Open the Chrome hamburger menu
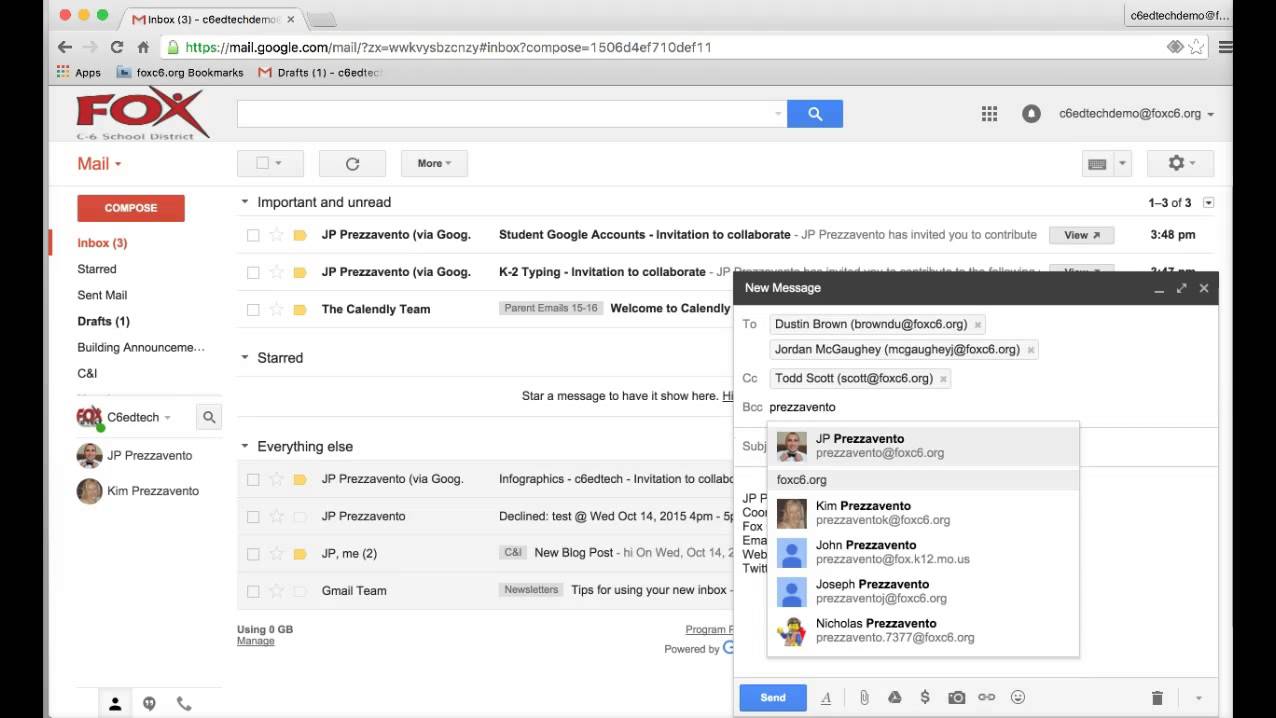Image resolution: width=1276 pixels, height=718 pixels. tap(1225, 47)
